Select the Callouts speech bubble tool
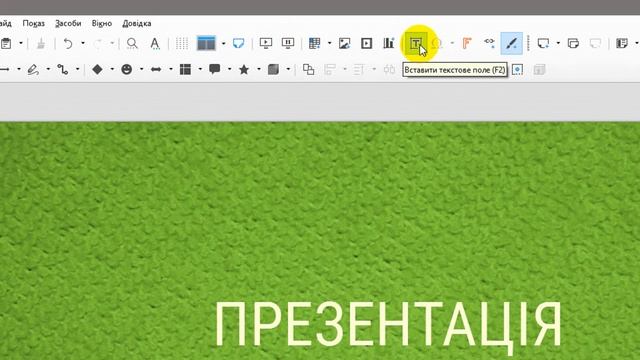 click(215, 70)
